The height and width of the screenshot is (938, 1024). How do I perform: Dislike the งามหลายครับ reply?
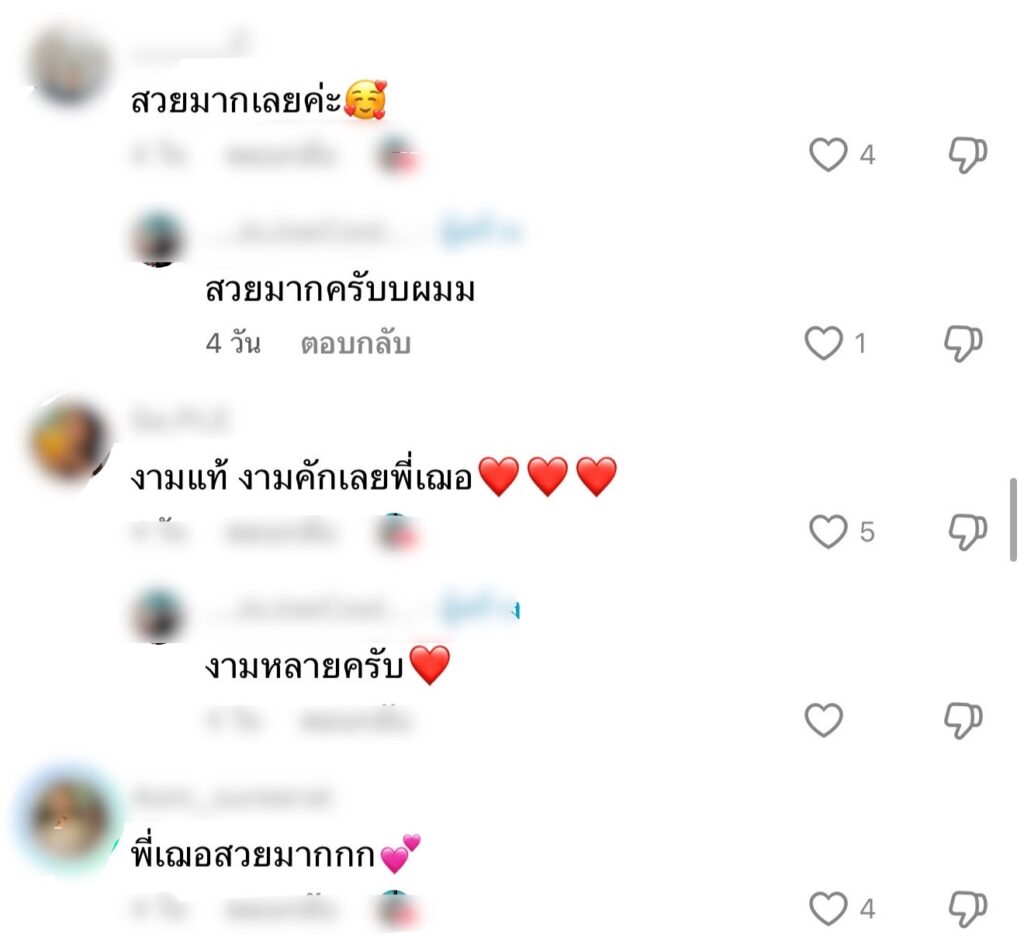click(x=963, y=720)
